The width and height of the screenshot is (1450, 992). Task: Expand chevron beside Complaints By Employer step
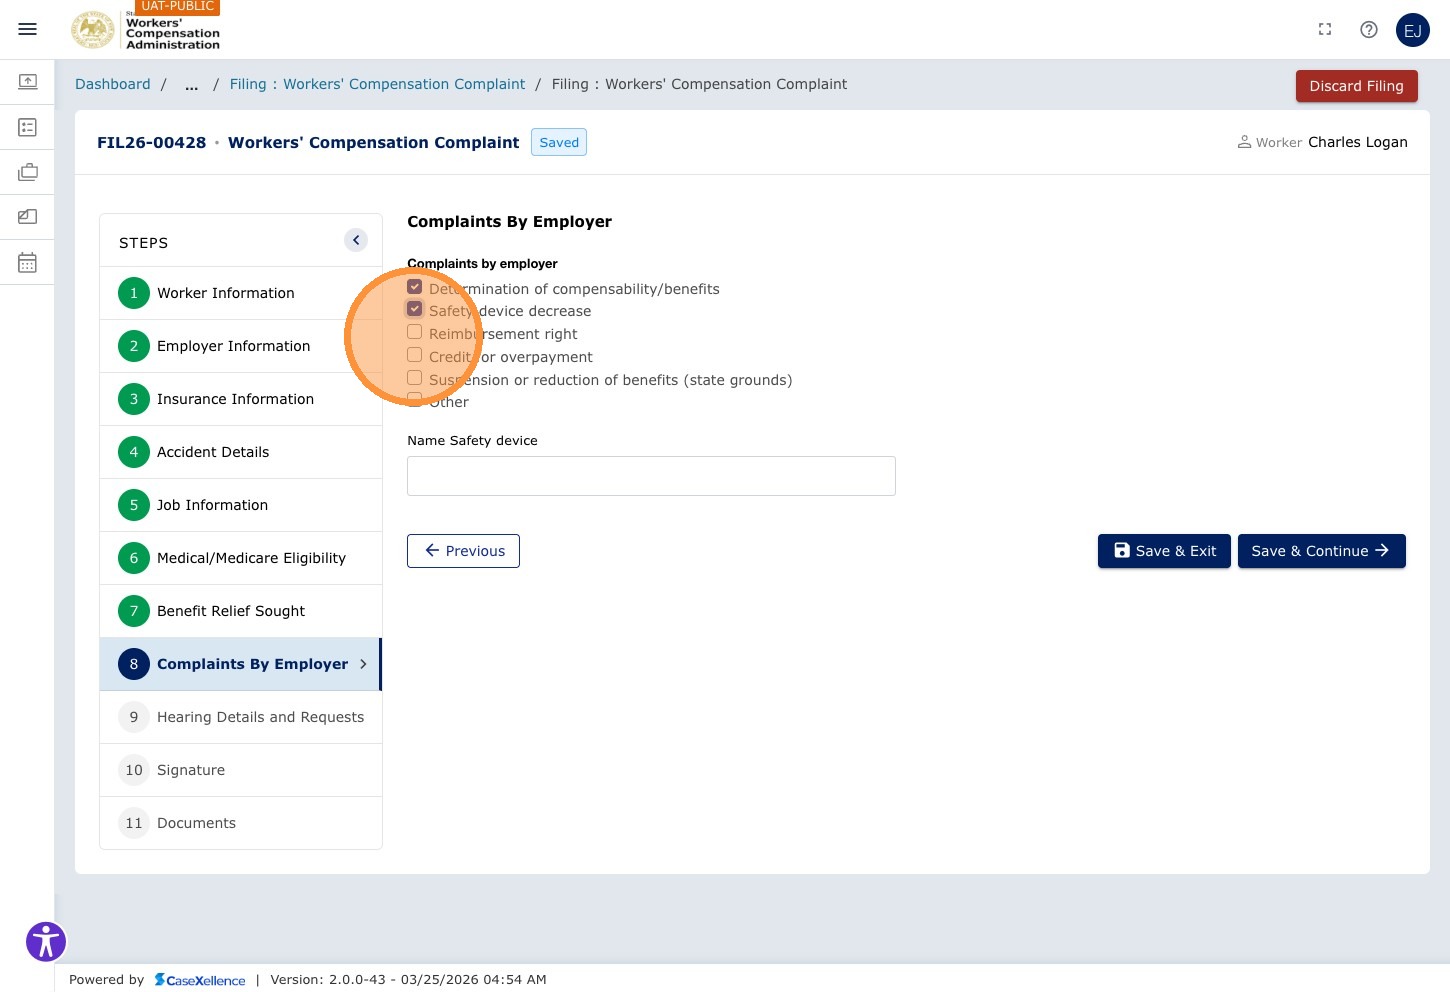tap(363, 664)
